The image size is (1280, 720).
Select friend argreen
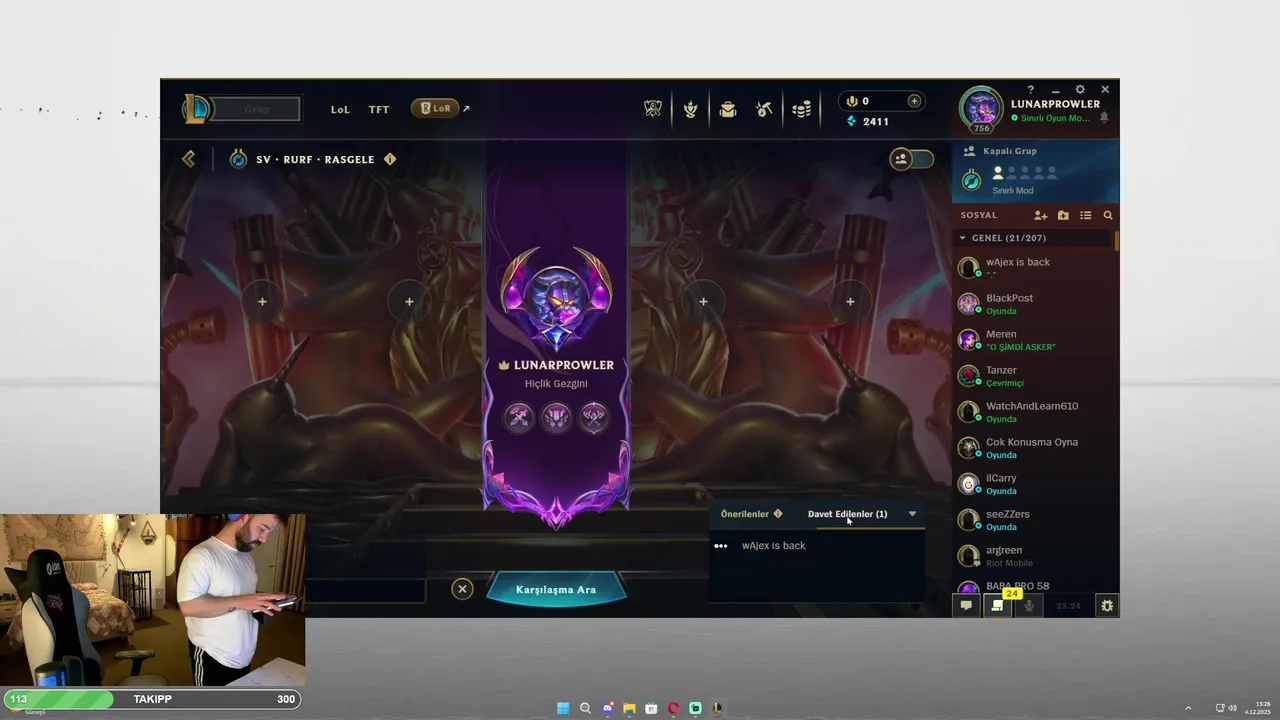point(1035,556)
